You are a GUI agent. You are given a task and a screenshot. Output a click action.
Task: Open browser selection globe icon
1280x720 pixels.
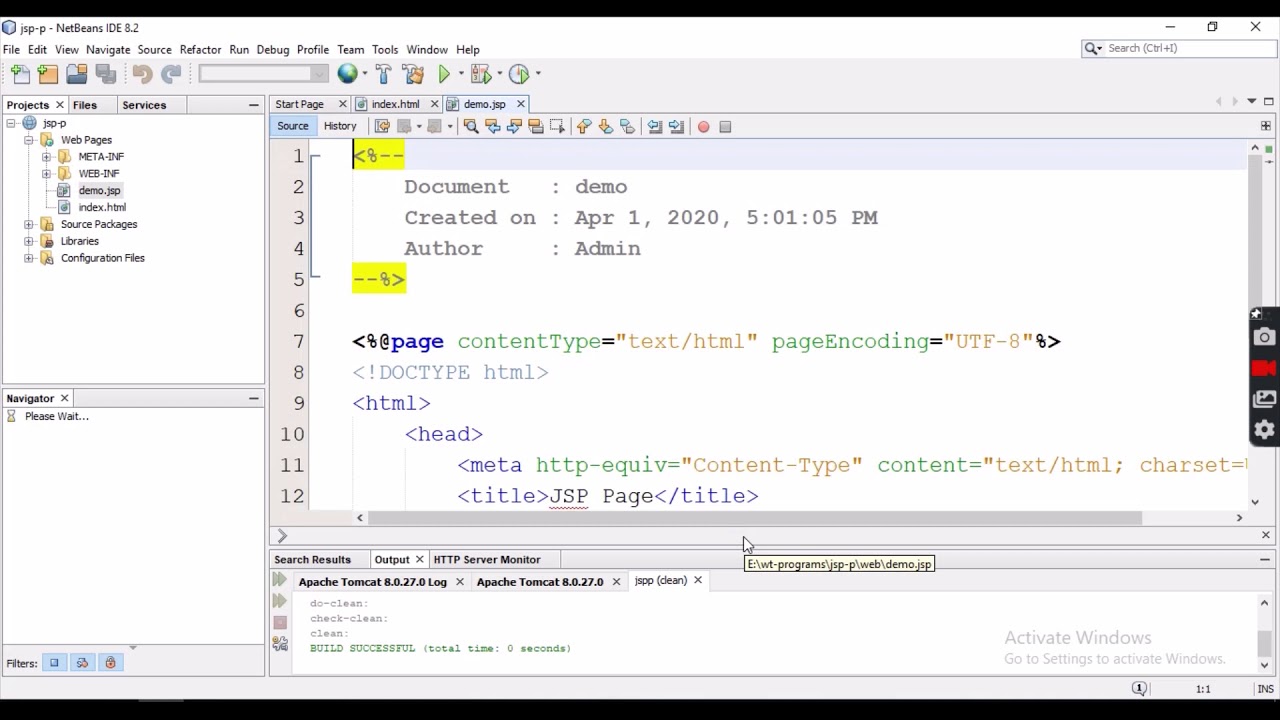(x=347, y=74)
